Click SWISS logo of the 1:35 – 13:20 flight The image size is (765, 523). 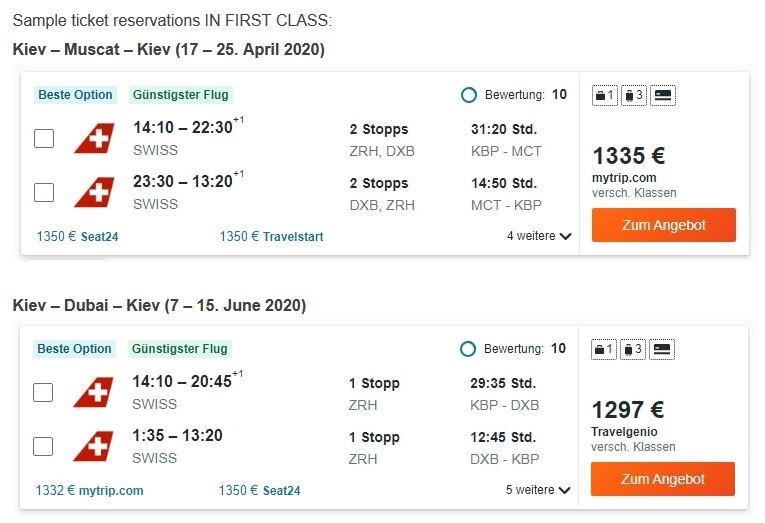click(94, 446)
